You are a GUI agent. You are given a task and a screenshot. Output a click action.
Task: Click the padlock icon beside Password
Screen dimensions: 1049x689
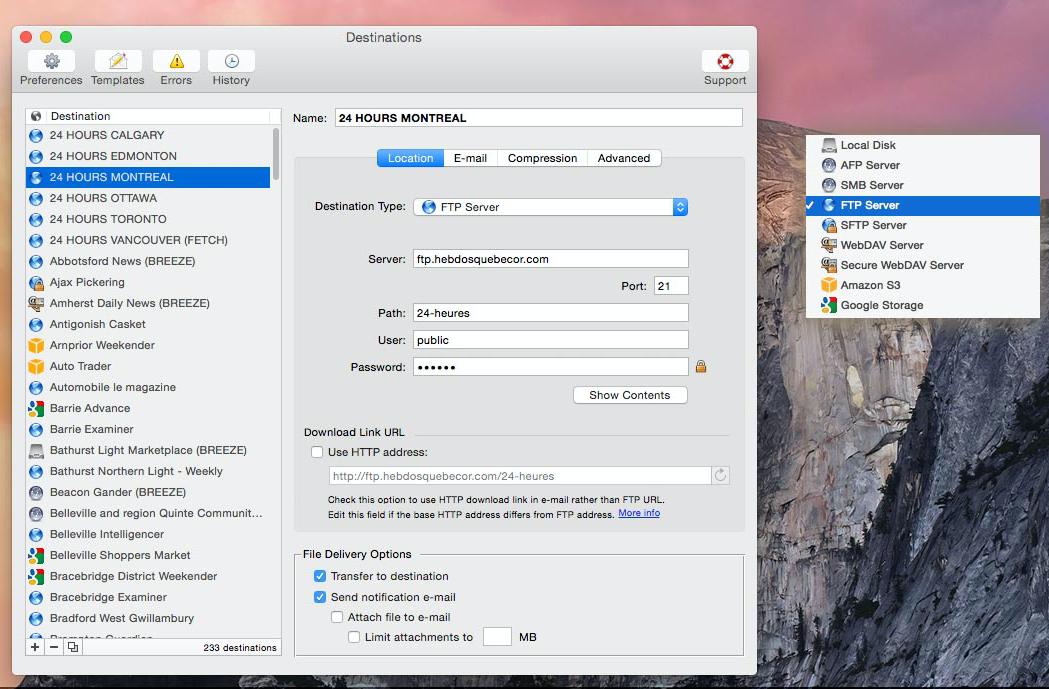pyautogui.click(x=701, y=367)
